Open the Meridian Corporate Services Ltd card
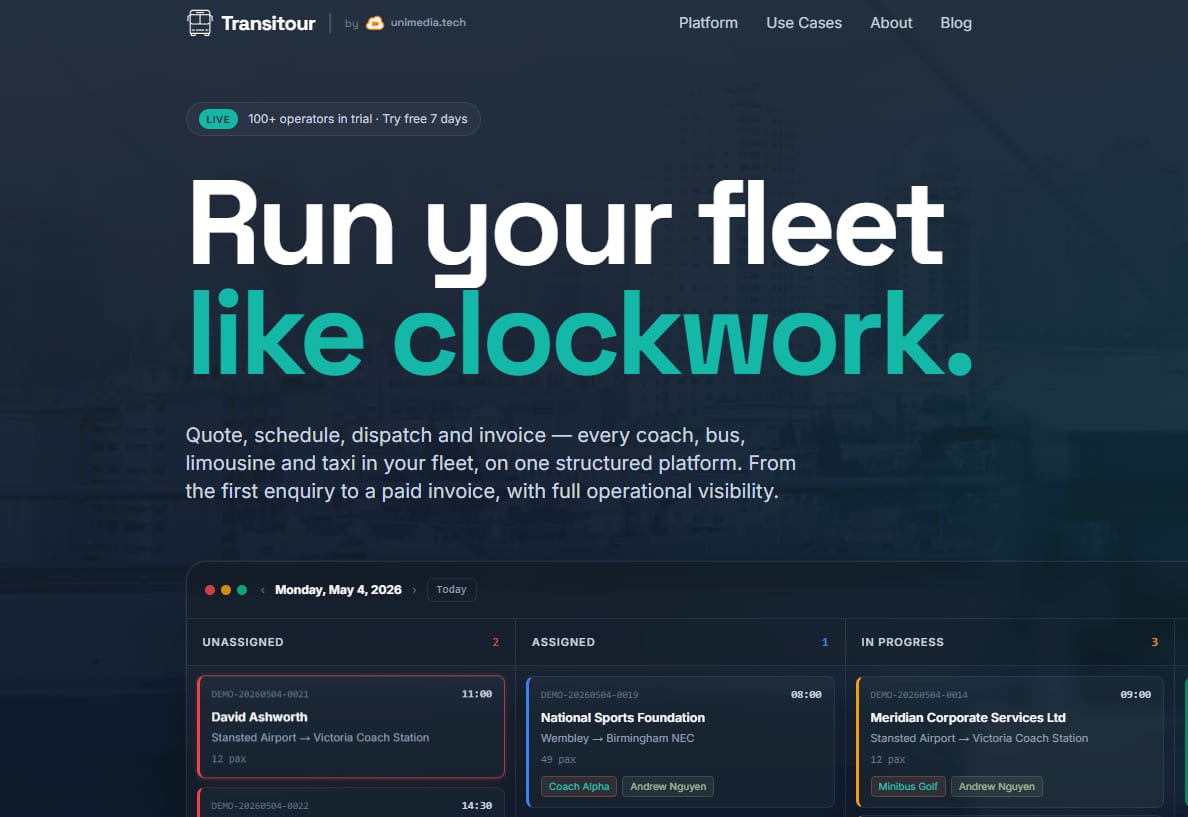Image resolution: width=1188 pixels, height=817 pixels. 1010,742
